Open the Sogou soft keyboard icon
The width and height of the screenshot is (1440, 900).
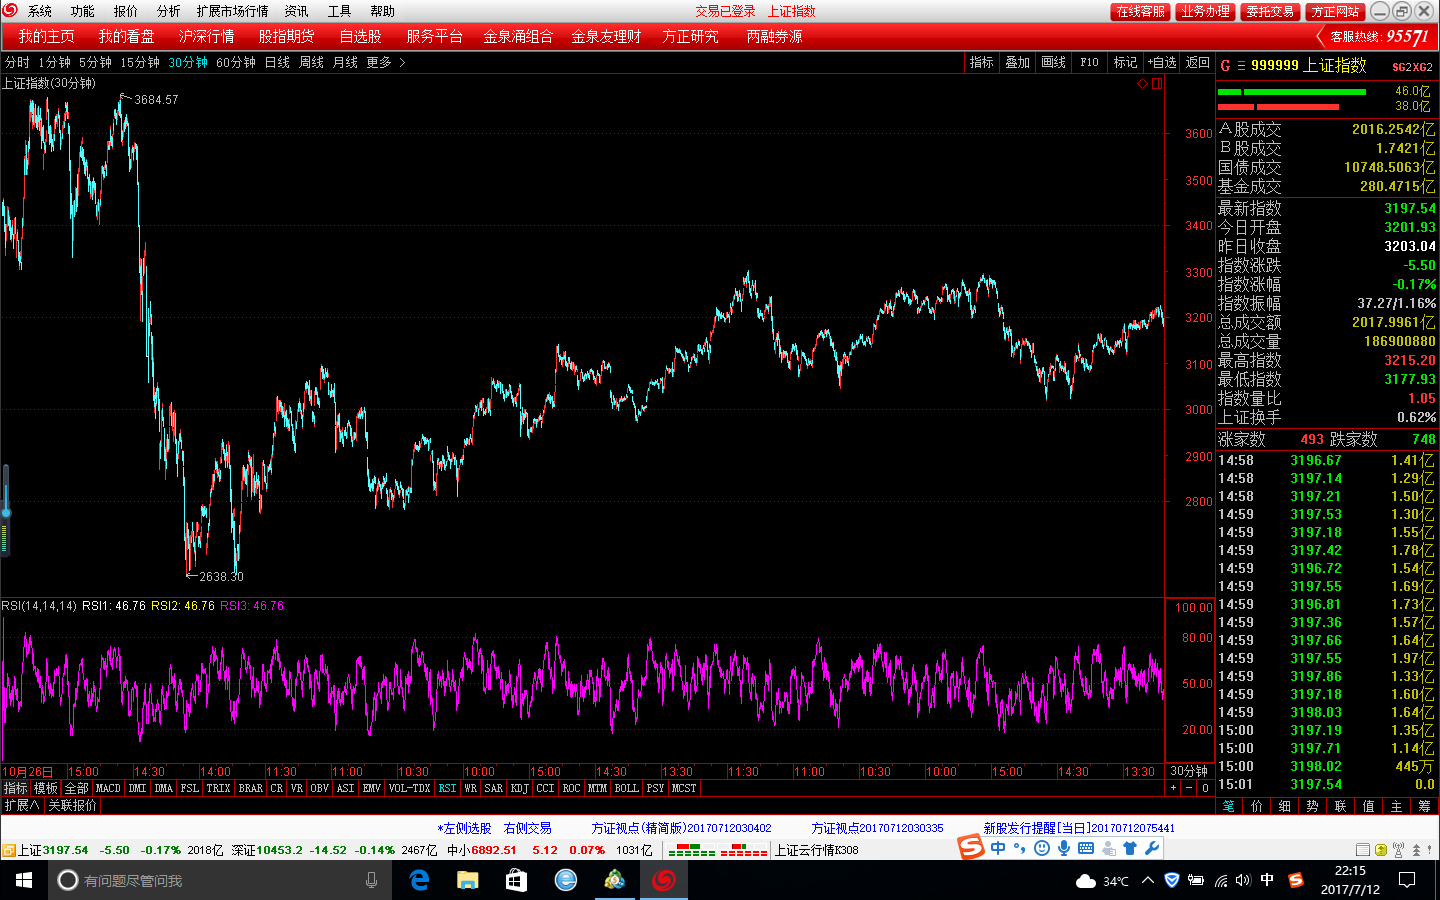click(1086, 848)
